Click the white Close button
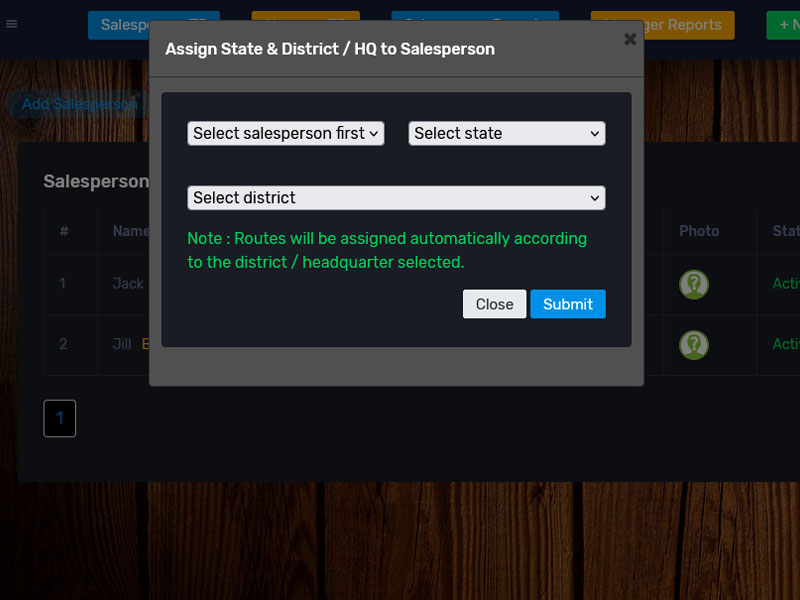 (x=494, y=304)
